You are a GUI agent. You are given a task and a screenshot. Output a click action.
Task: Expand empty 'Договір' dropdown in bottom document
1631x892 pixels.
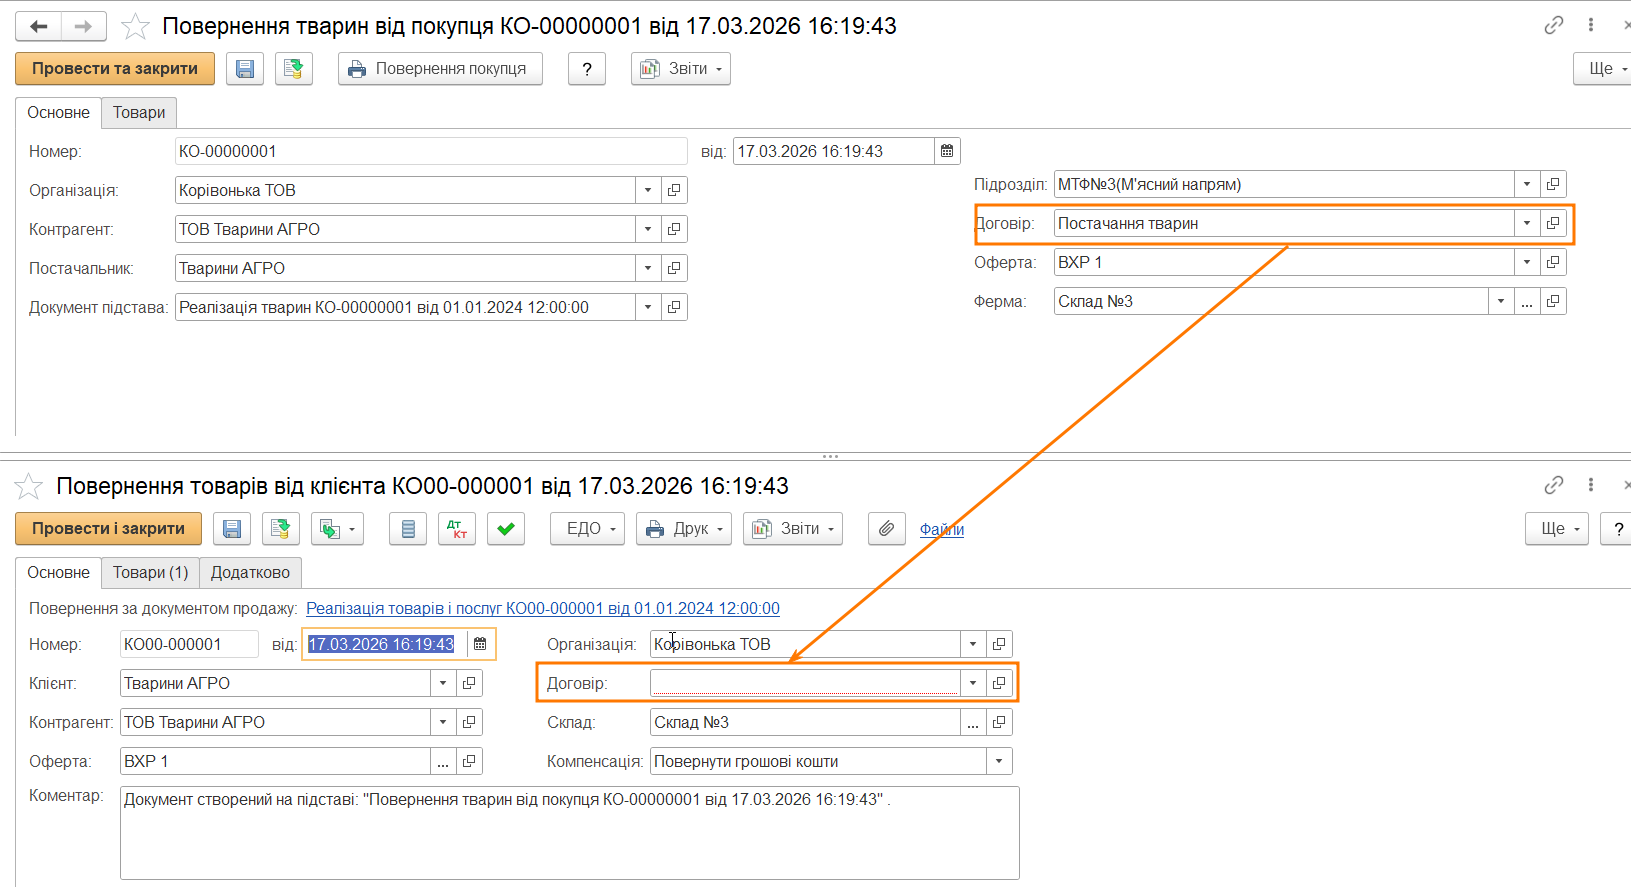973,683
